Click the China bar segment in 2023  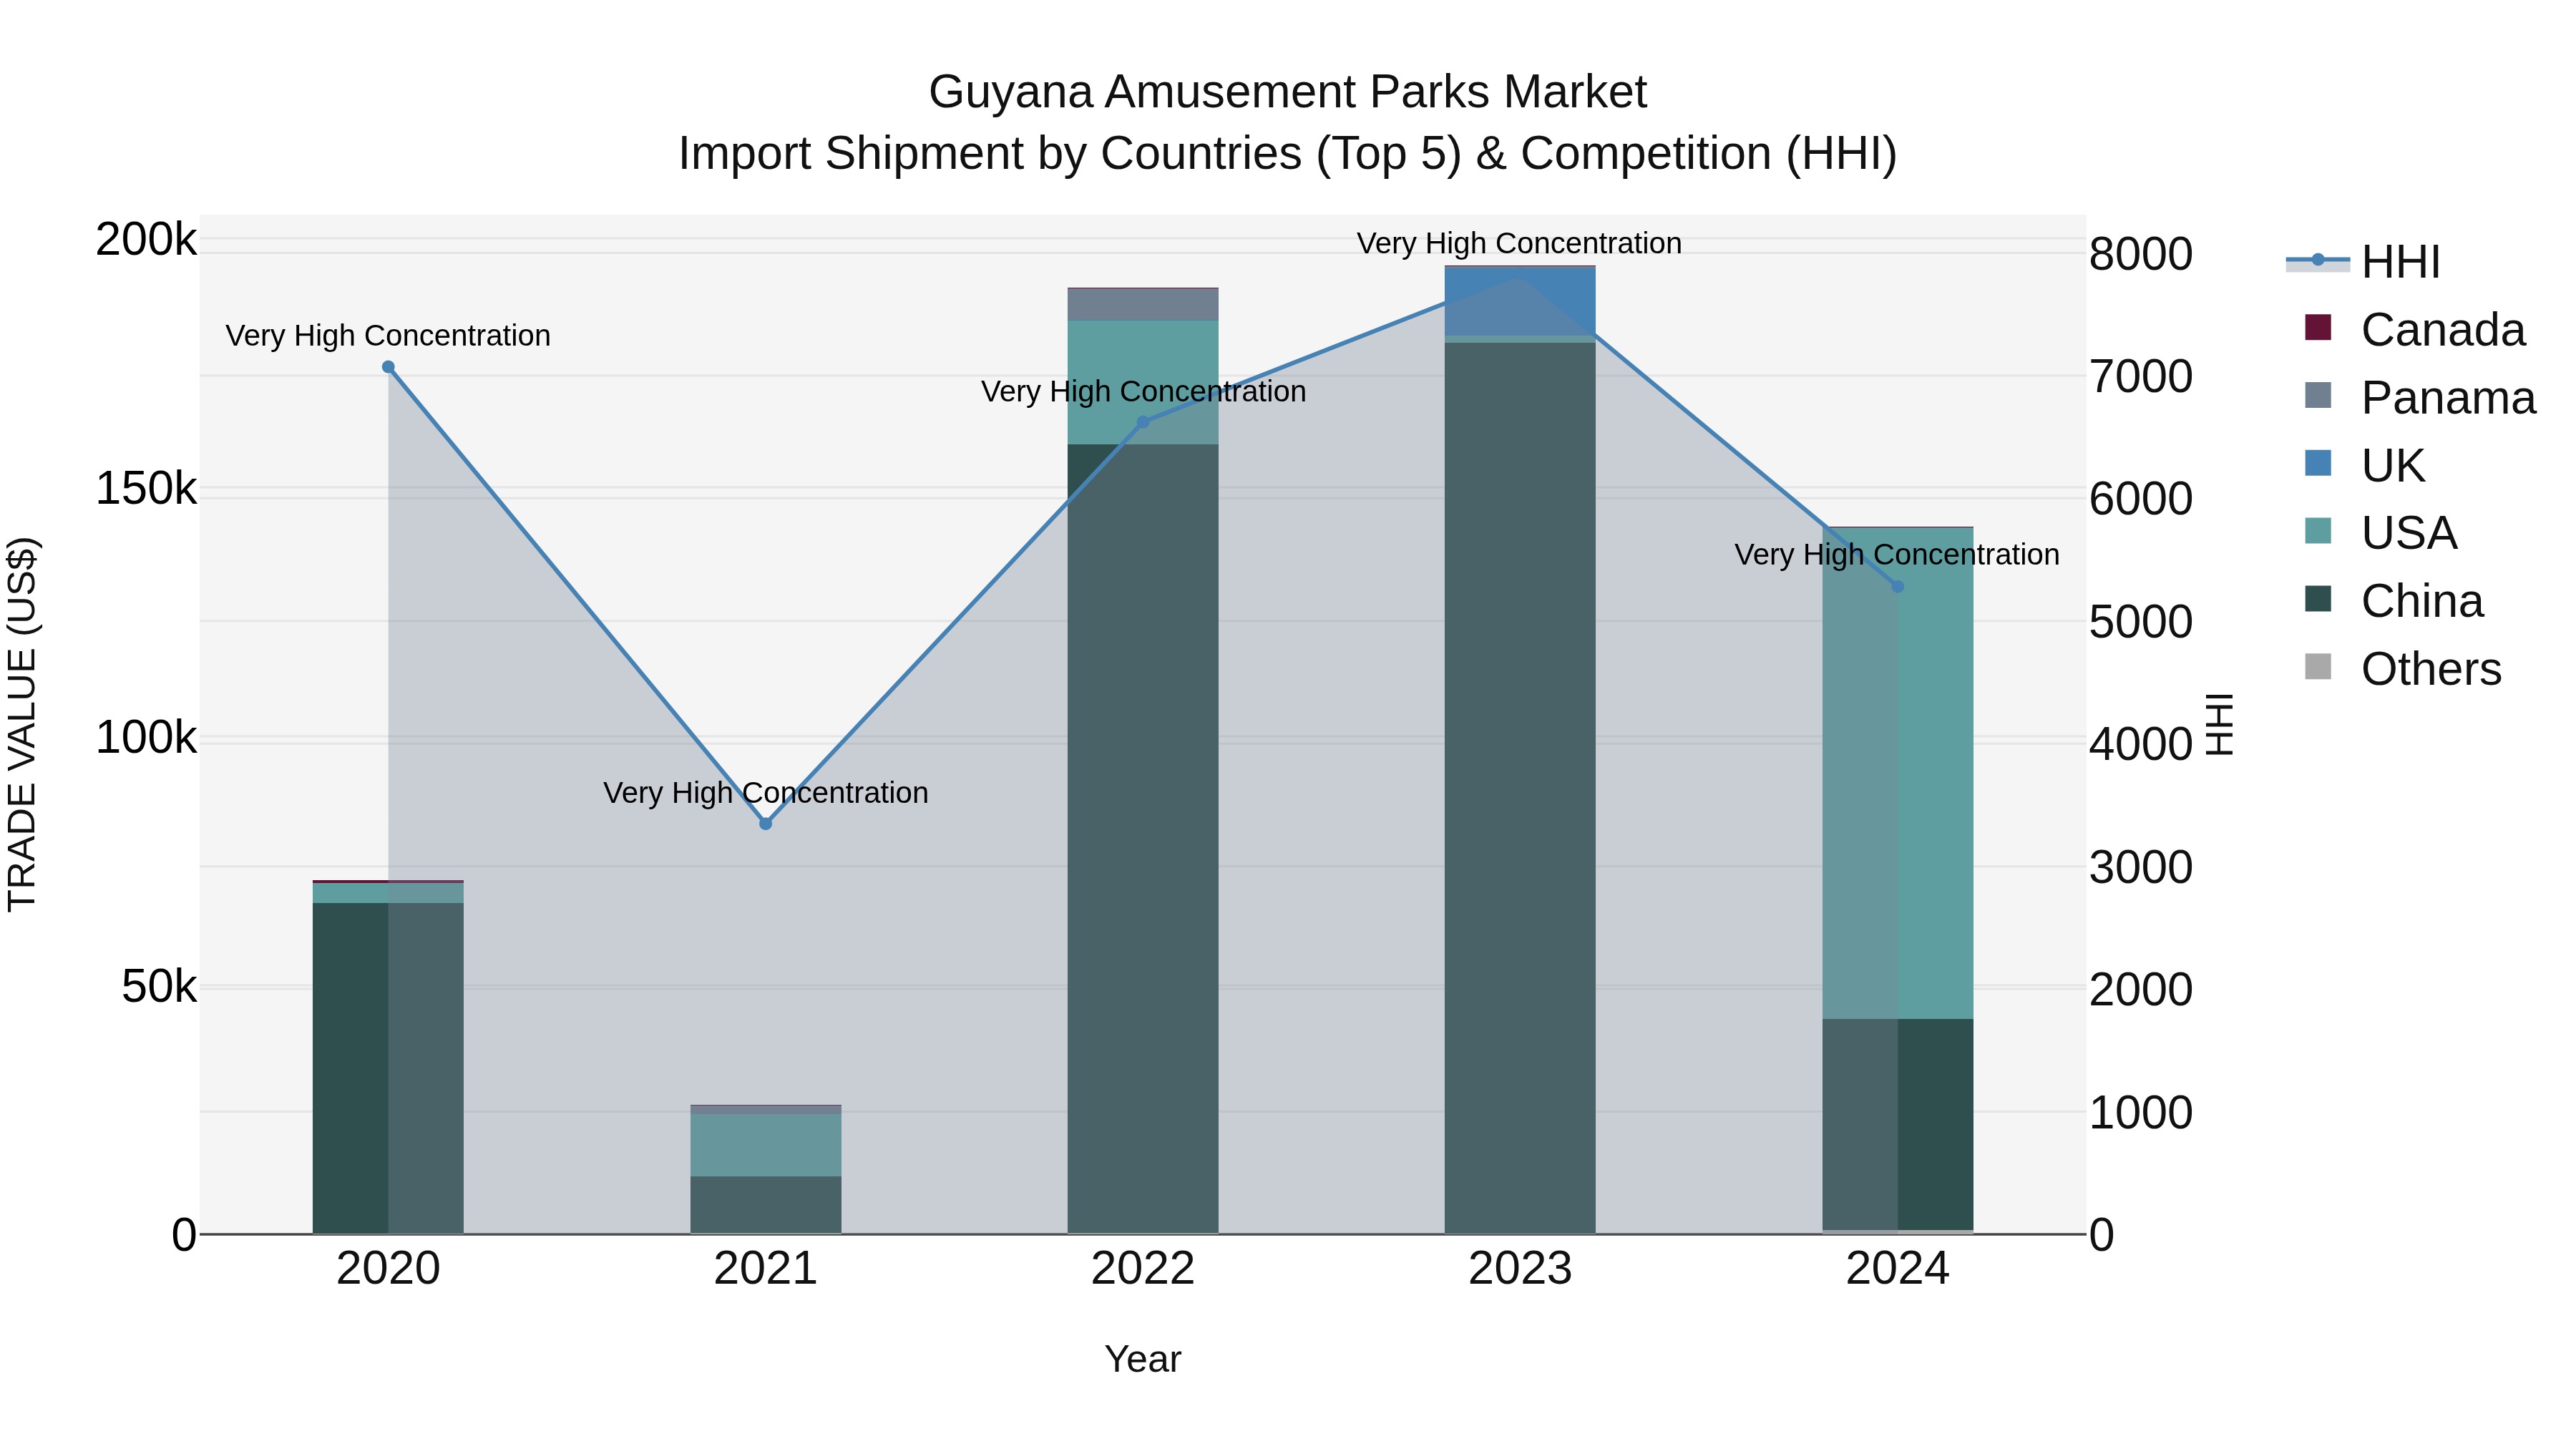click(x=1520, y=788)
